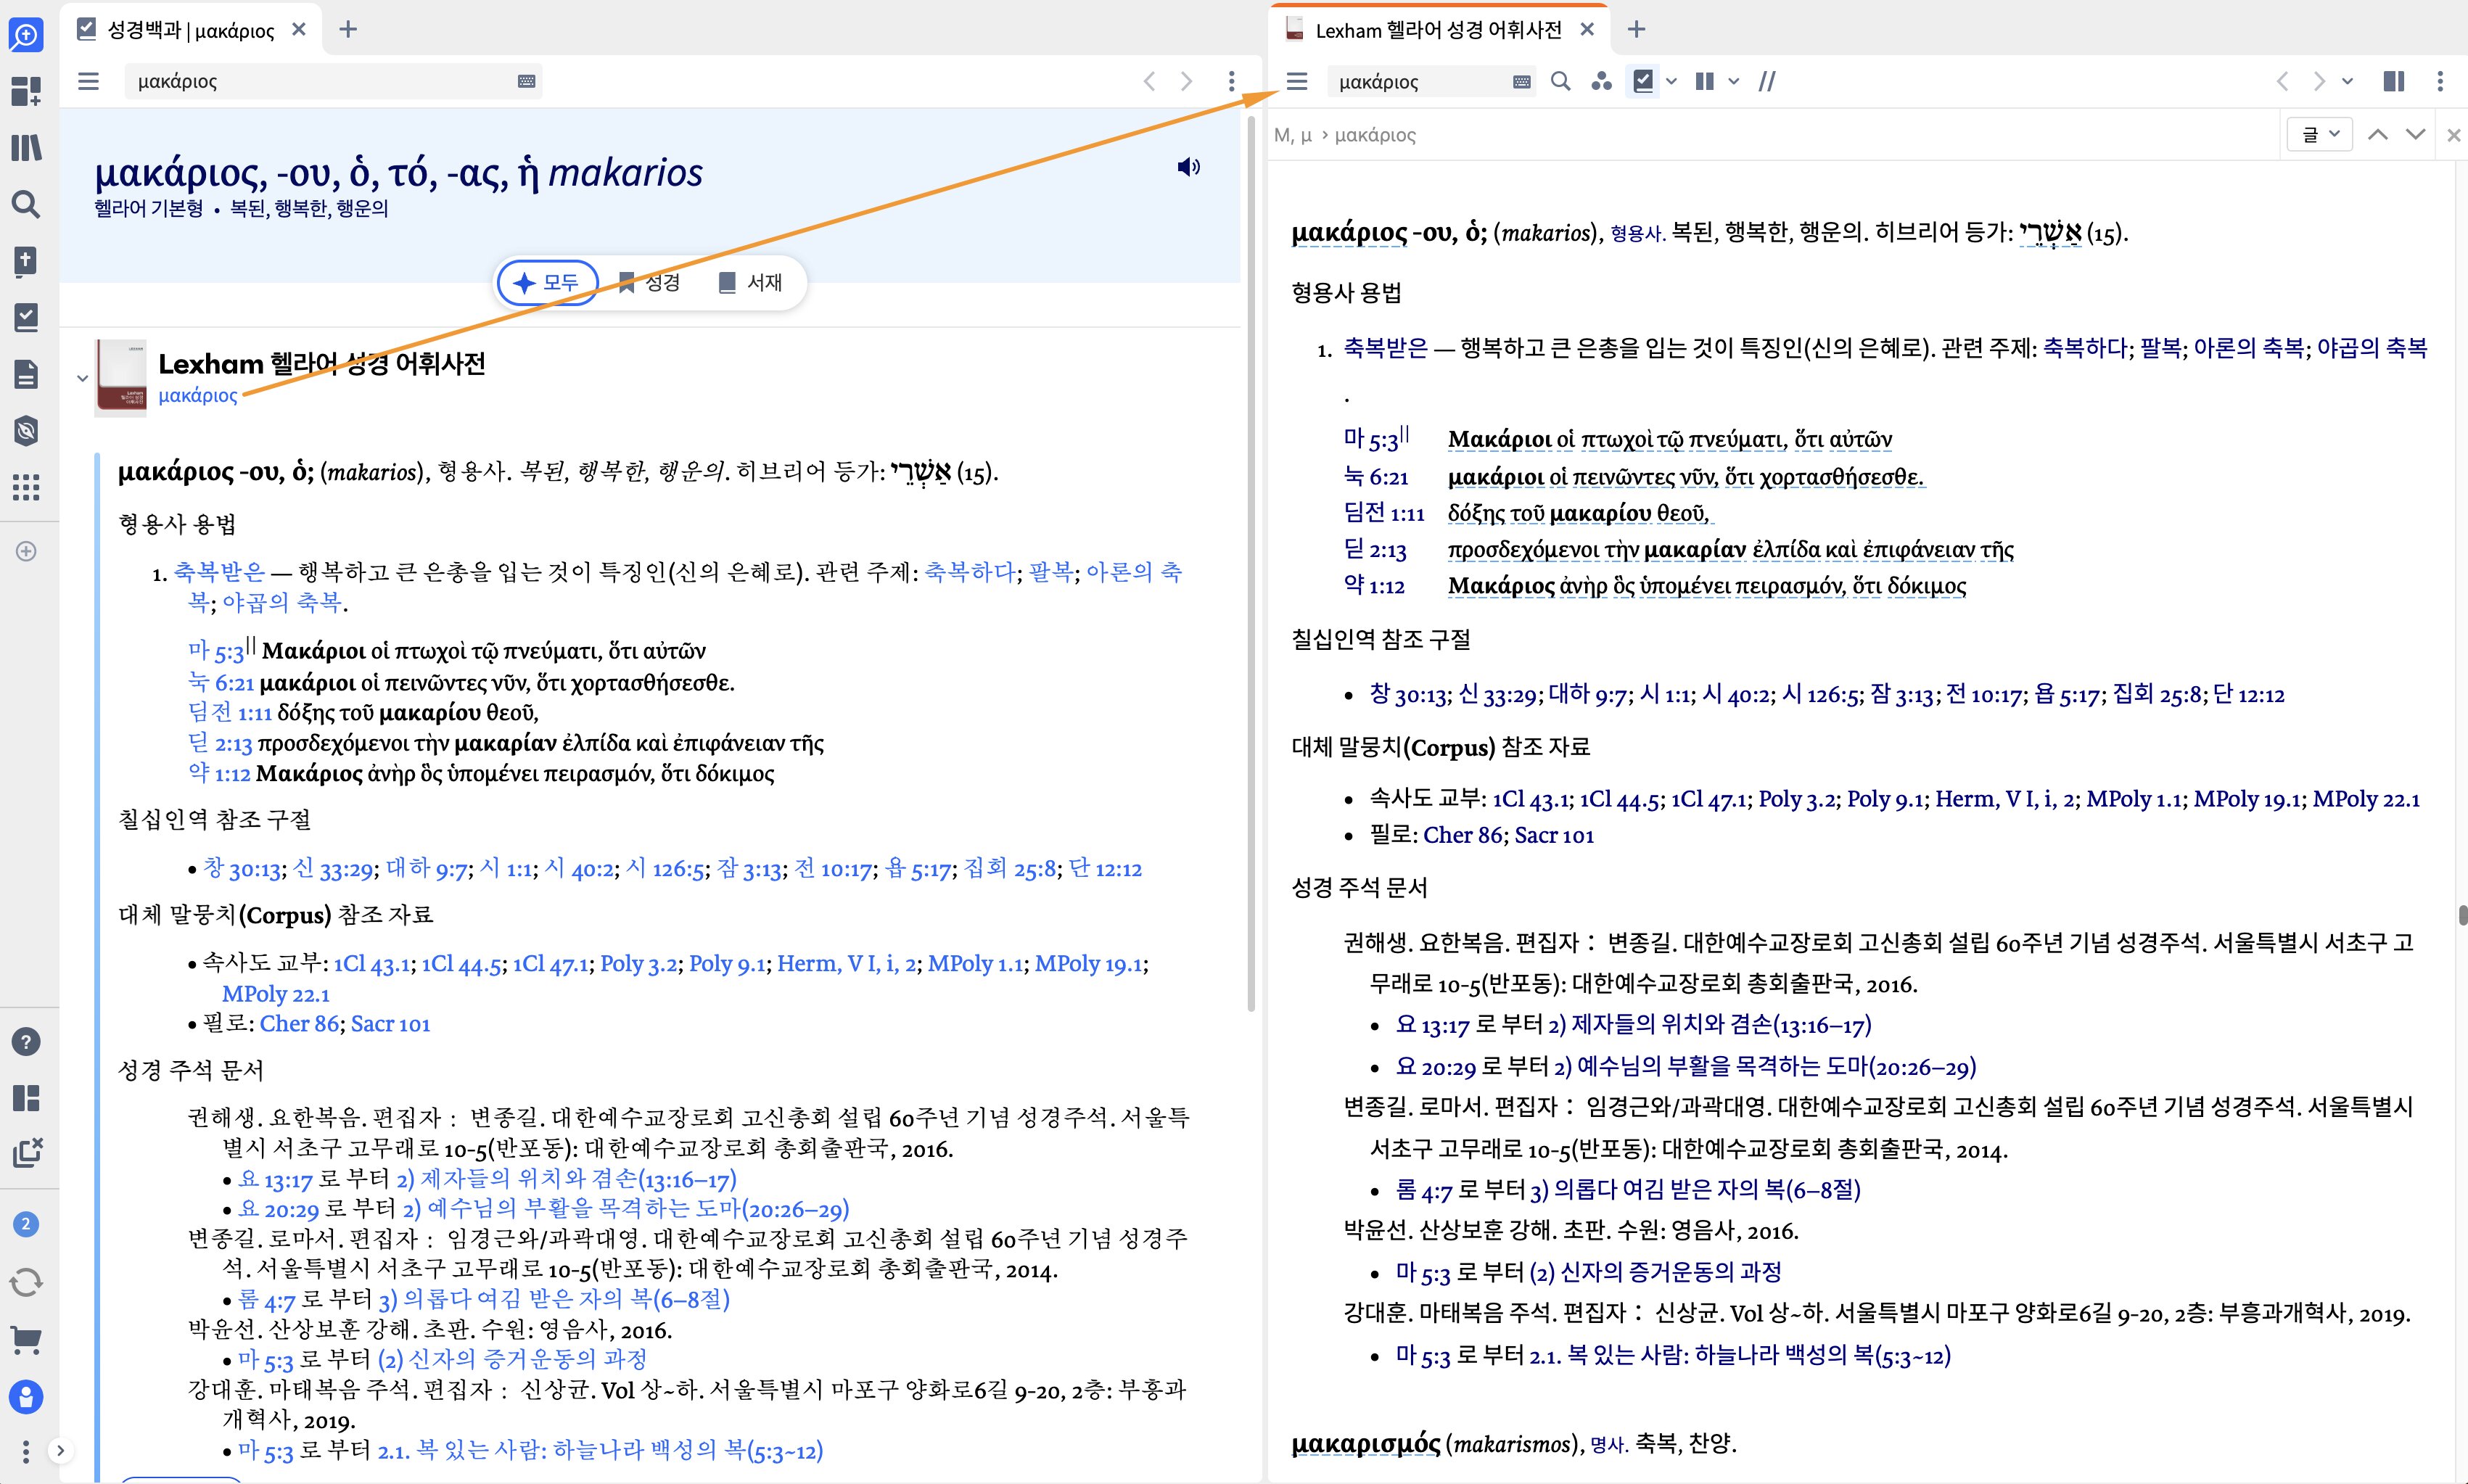Open the Factbook panel three-dot menu

pyautogui.click(x=1232, y=81)
